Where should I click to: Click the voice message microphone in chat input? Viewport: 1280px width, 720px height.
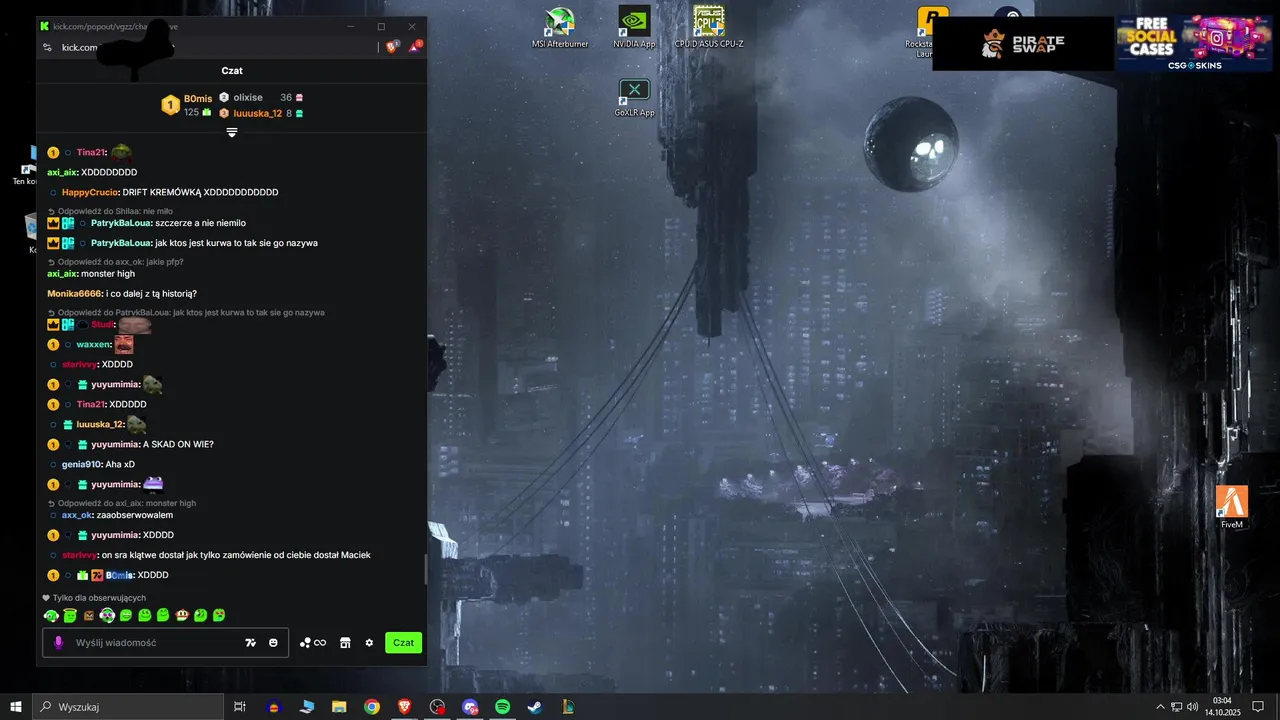click(58, 643)
